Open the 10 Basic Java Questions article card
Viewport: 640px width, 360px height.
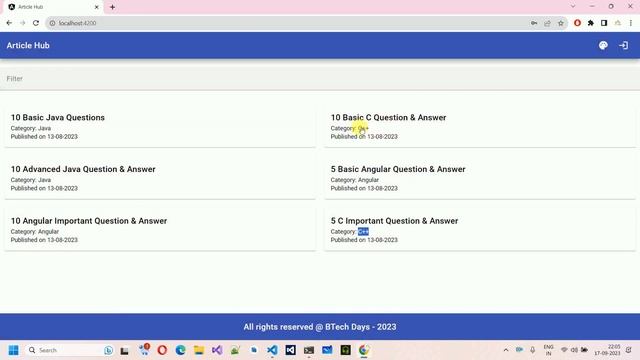click(160, 126)
